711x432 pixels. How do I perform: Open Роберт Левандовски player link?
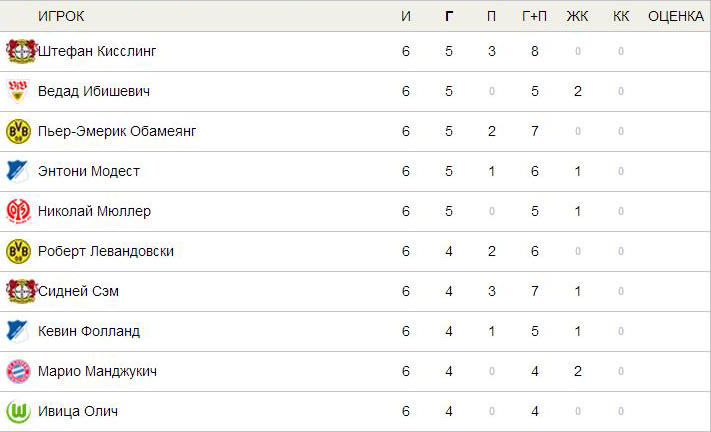(x=106, y=251)
